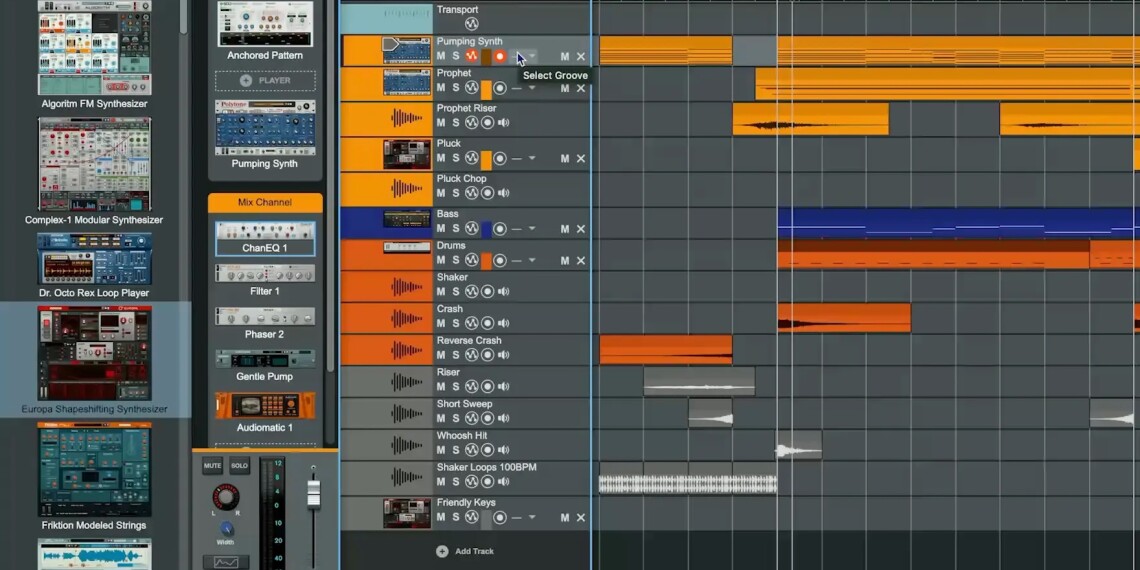Click the Transport track automation icon
The image size is (1140, 570).
pyautogui.click(x=471, y=24)
